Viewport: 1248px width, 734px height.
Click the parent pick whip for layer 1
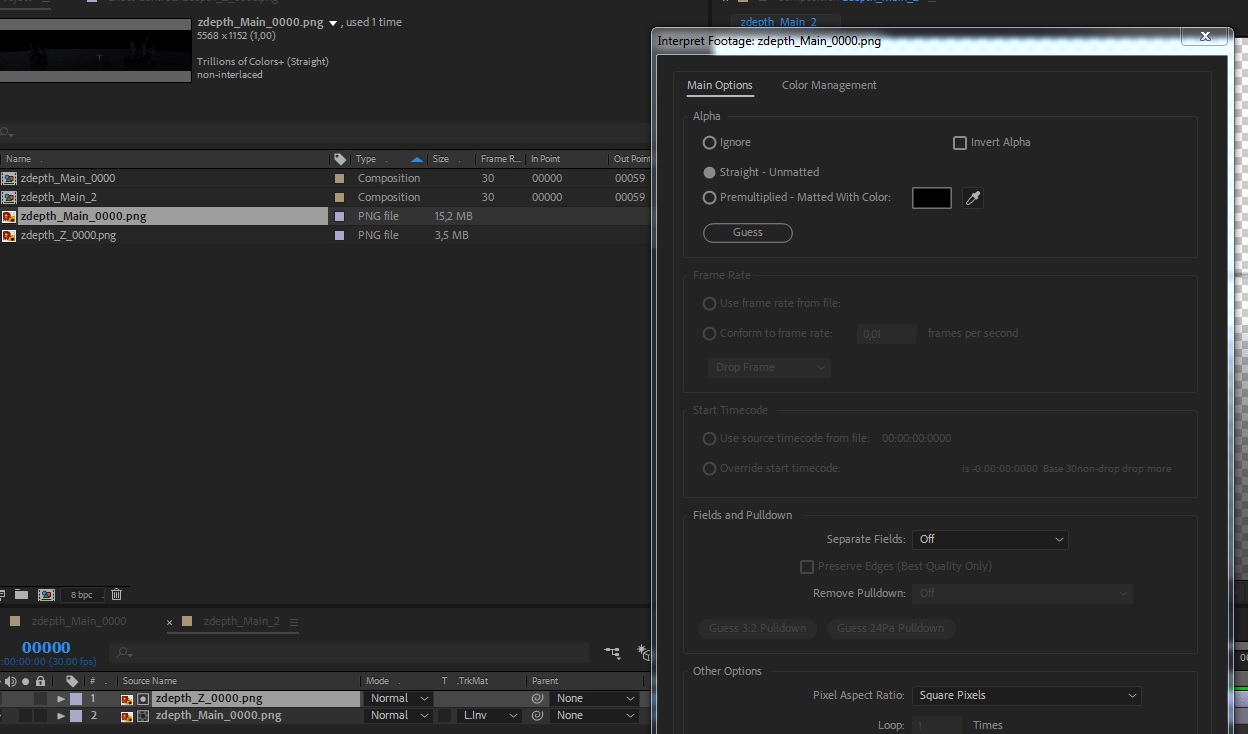538,698
